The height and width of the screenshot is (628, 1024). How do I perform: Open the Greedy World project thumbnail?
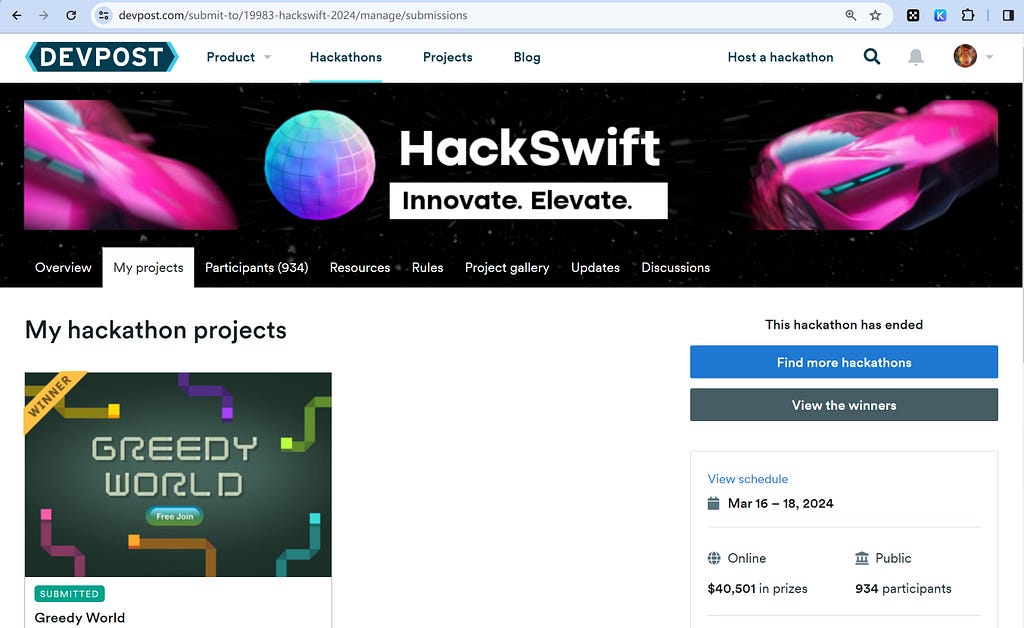coord(178,475)
